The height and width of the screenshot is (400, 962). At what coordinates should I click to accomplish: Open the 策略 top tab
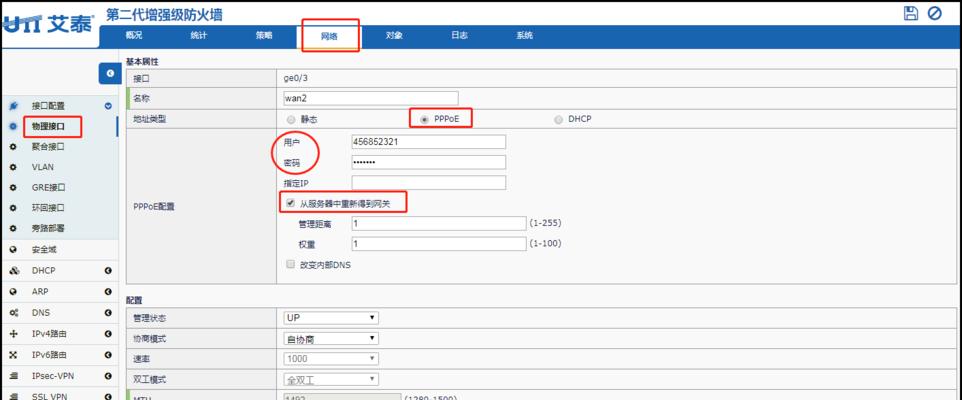pyautogui.click(x=264, y=36)
